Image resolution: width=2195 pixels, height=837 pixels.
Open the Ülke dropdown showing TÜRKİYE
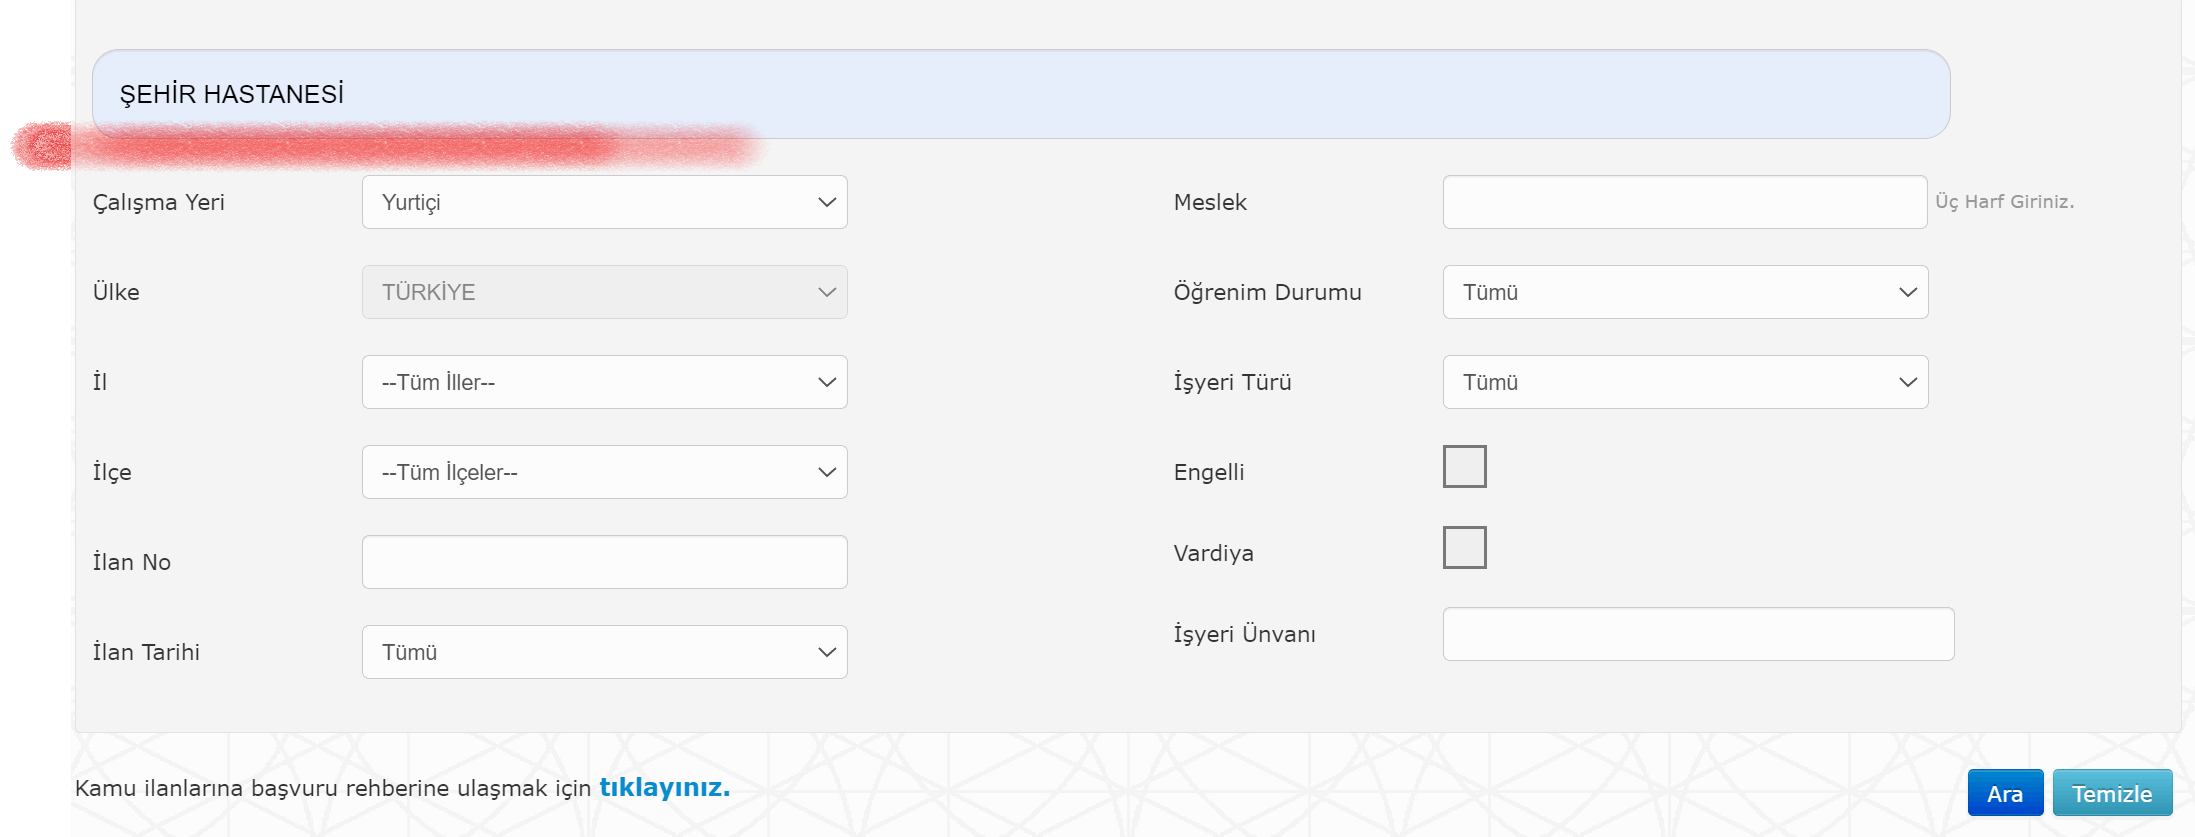(x=605, y=292)
